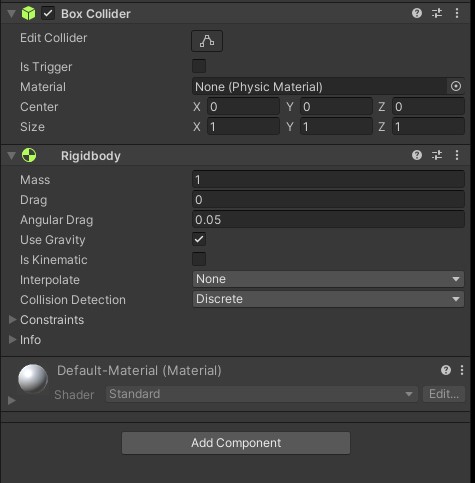This screenshot has height=483, width=475.
Task: Open the Shader Standard dropdown
Action: click(x=262, y=394)
